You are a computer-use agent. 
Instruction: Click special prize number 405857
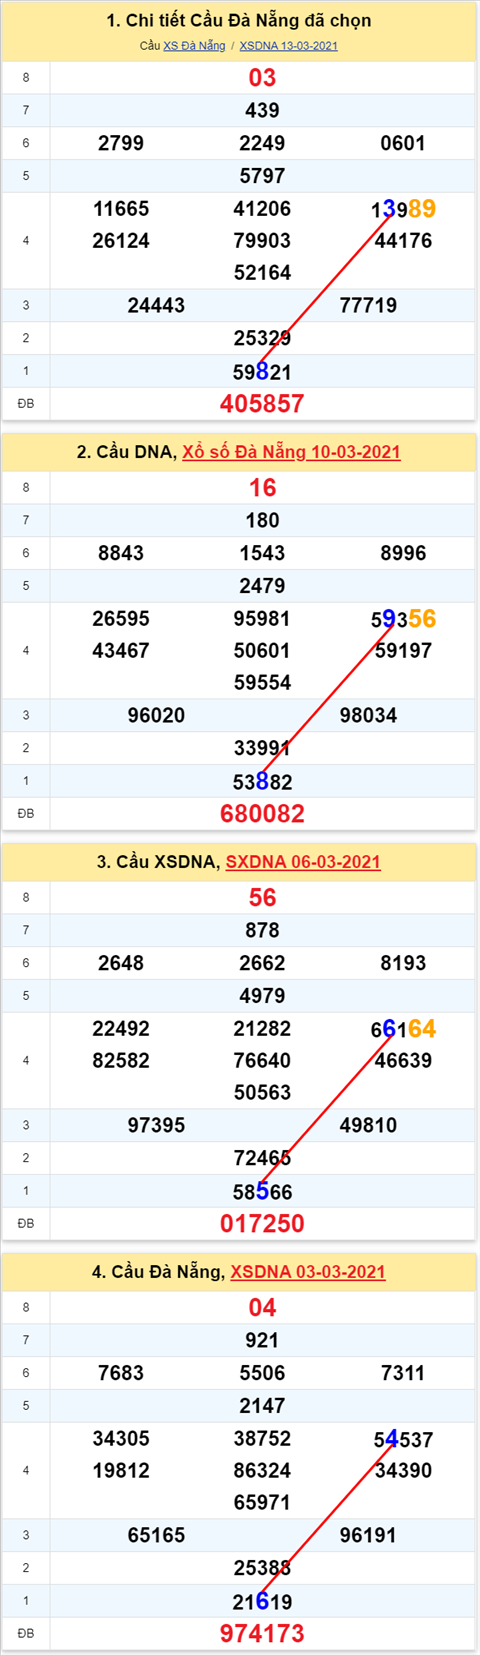coord(262,404)
